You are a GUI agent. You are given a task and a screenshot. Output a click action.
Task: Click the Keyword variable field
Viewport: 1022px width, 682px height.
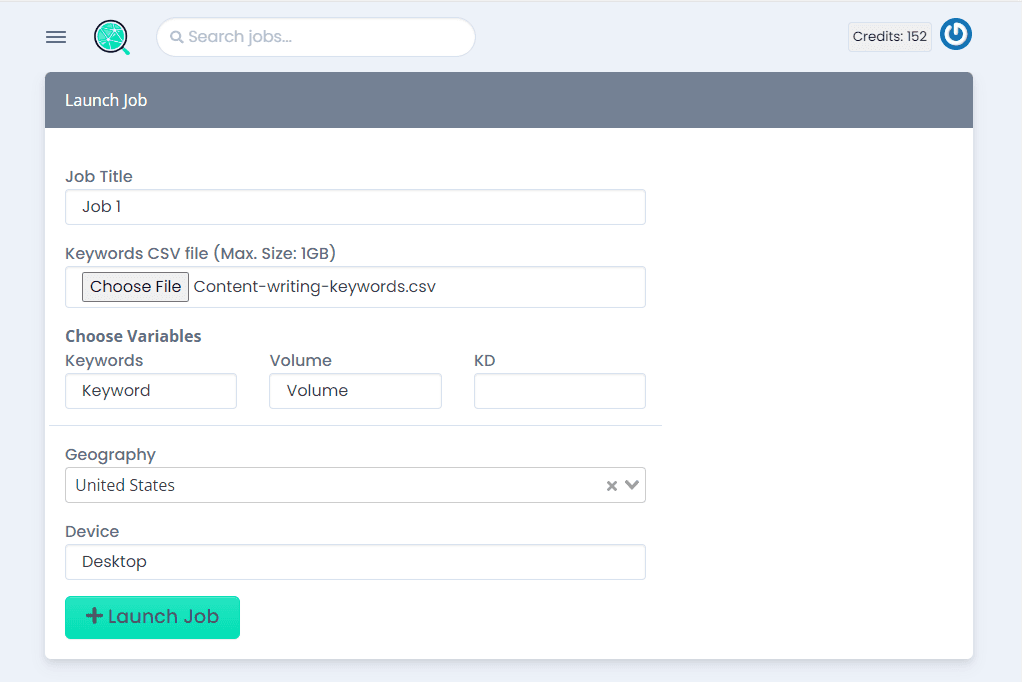click(x=150, y=390)
